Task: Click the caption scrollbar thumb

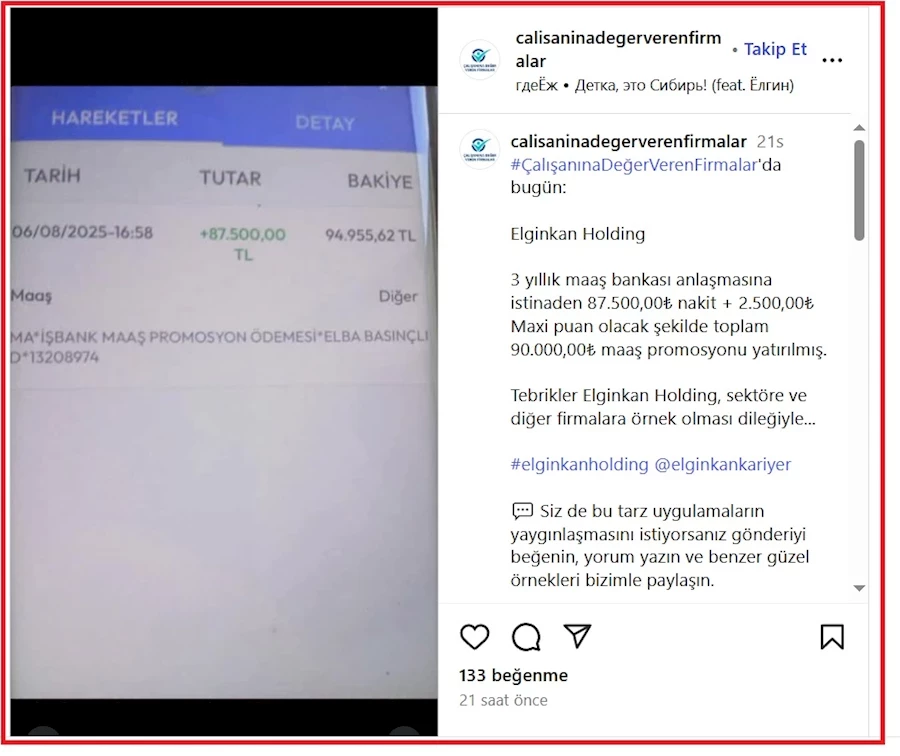Action: click(859, 190)
